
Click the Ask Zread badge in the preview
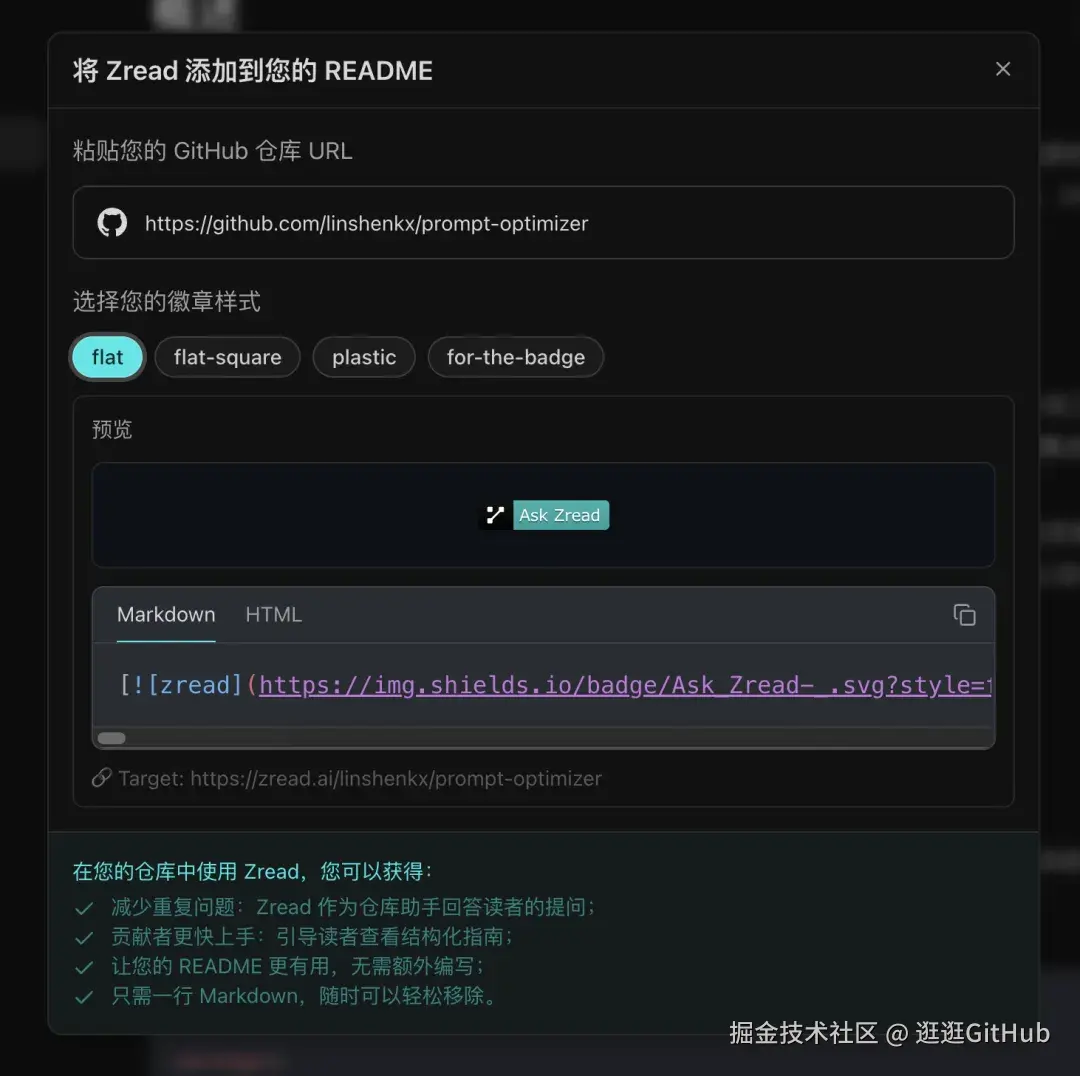point(561,515)
